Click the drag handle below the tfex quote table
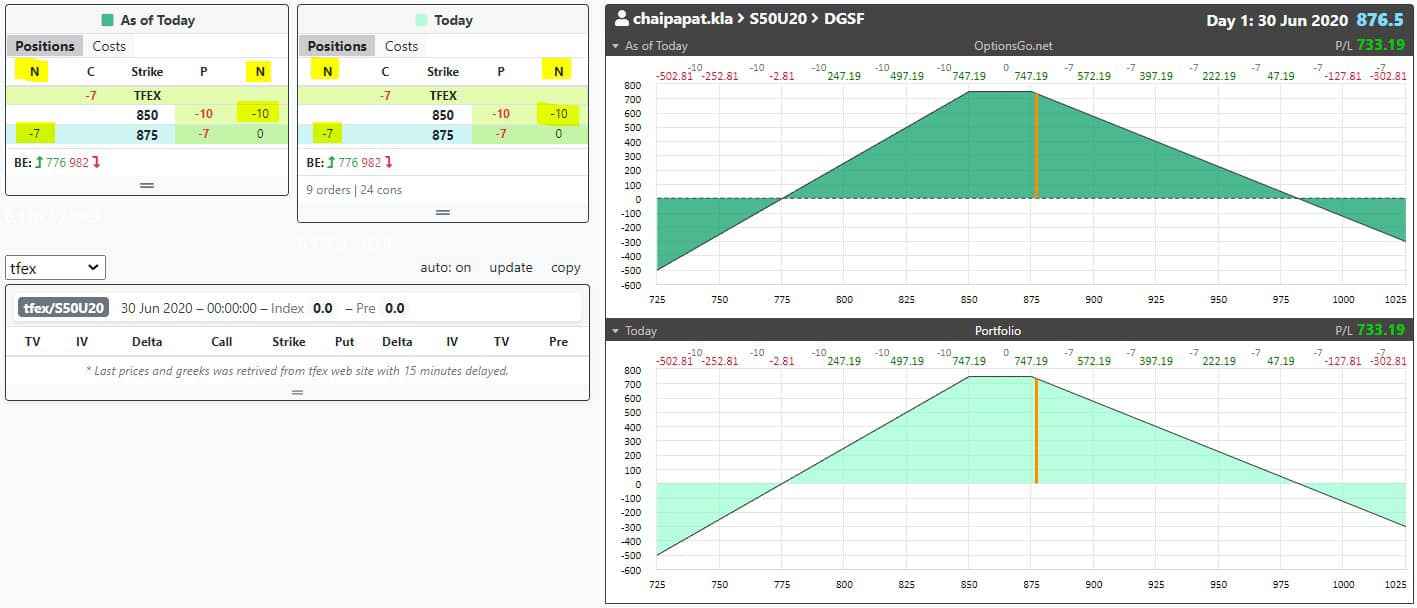The image size is (1417, 608). coord(297,392)
